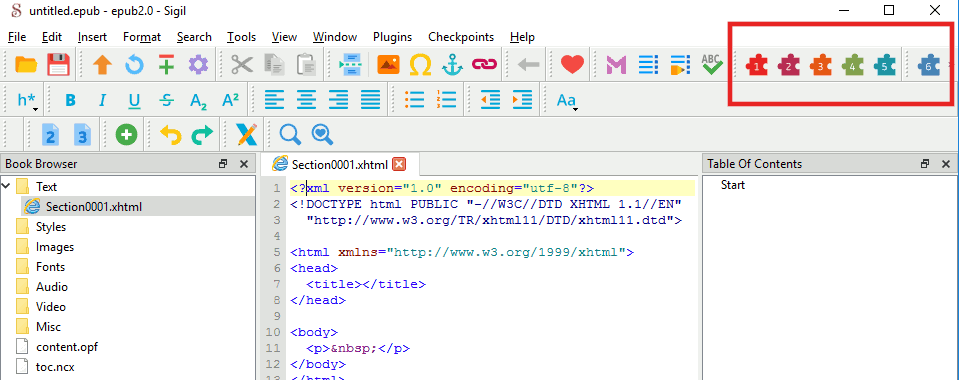This screenshot has width=959, height=380.
Task: Click the list with yellow arrow icon
Action: (x=680, y=64)
